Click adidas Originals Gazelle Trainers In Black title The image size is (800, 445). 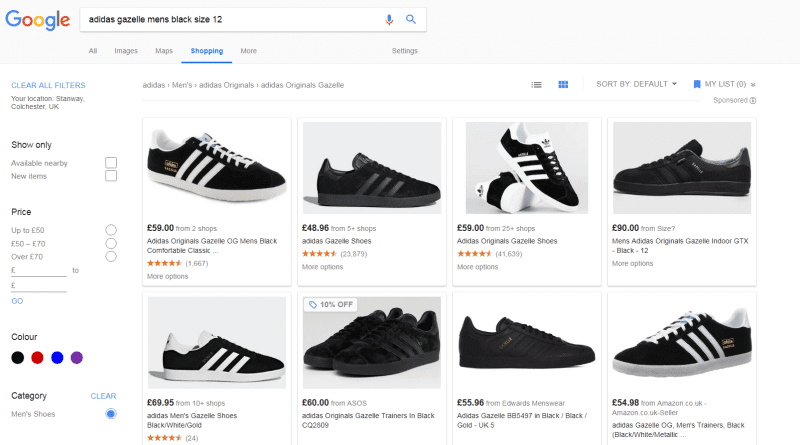368,420
